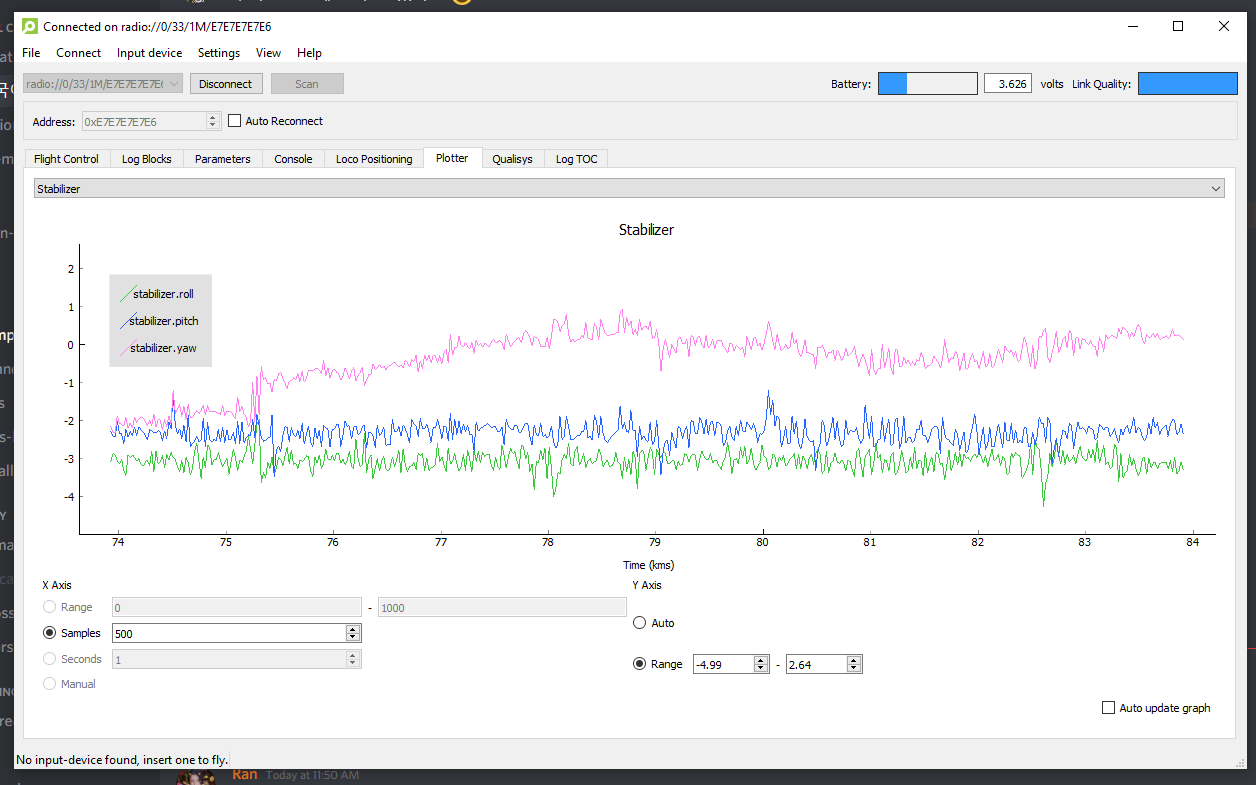This screenshot has height=785, width=1256.
Task: Expand the Stabilizer plot selection dropdown
Action: click(x=1216, y=188)
